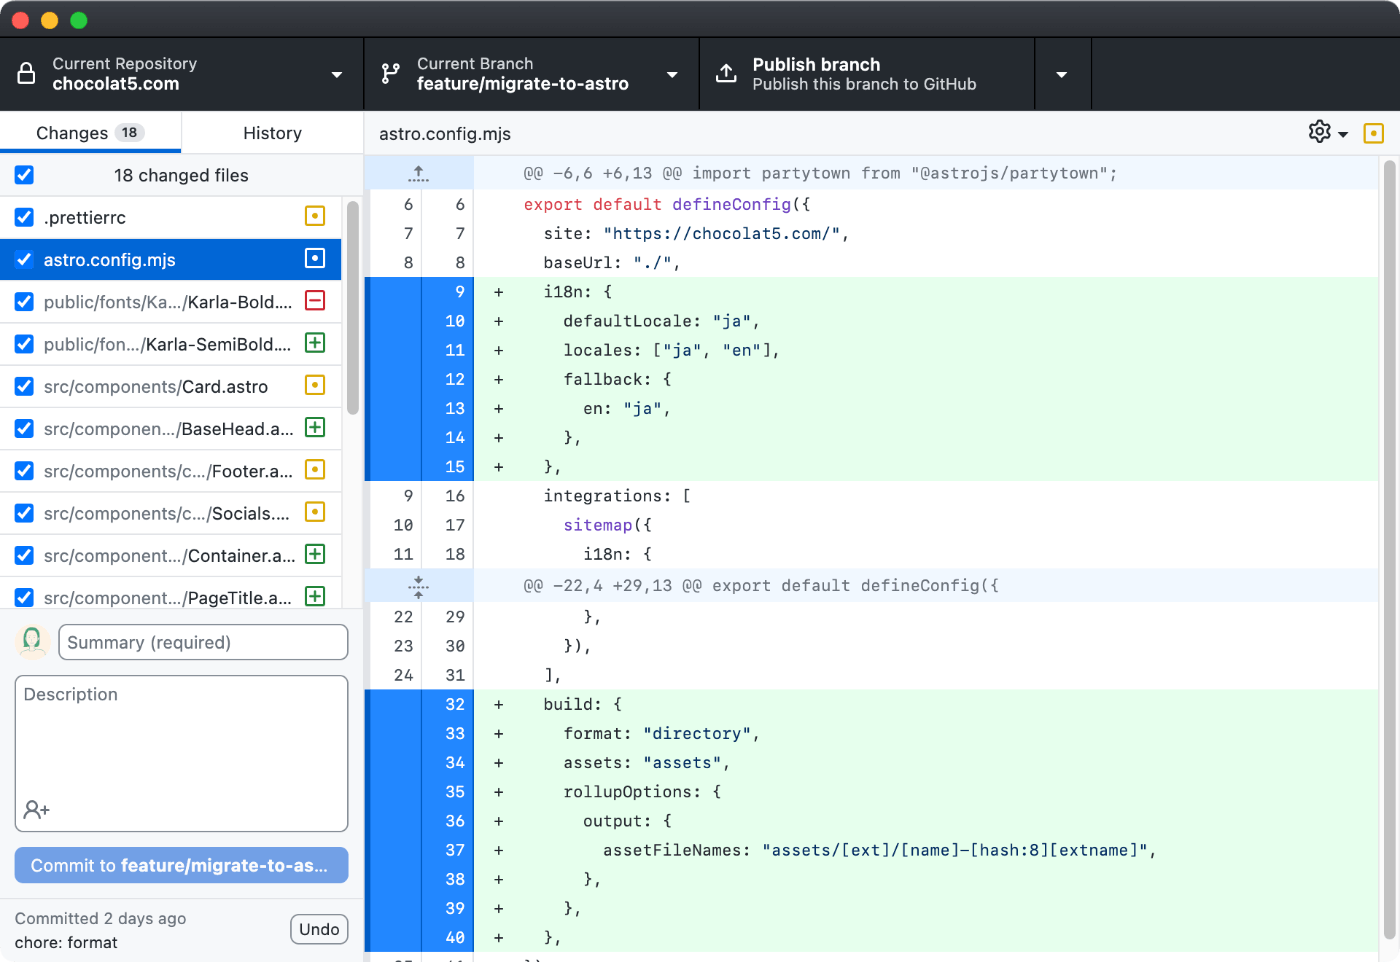Click the modified icon for .prettierrc
The image size is (1400, 962).
point(315,216)
